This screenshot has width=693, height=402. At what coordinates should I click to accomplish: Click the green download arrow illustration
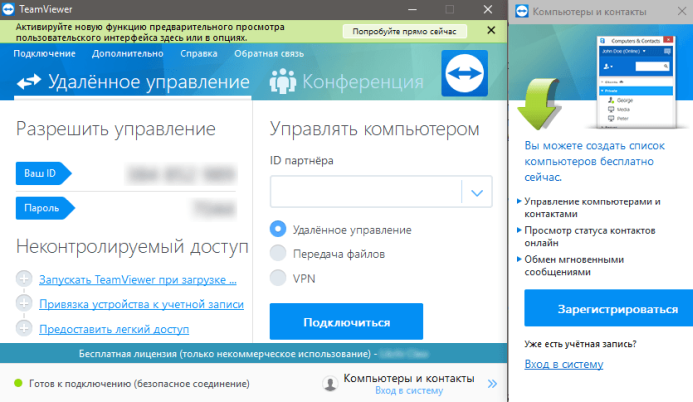[x=538, y=104]
